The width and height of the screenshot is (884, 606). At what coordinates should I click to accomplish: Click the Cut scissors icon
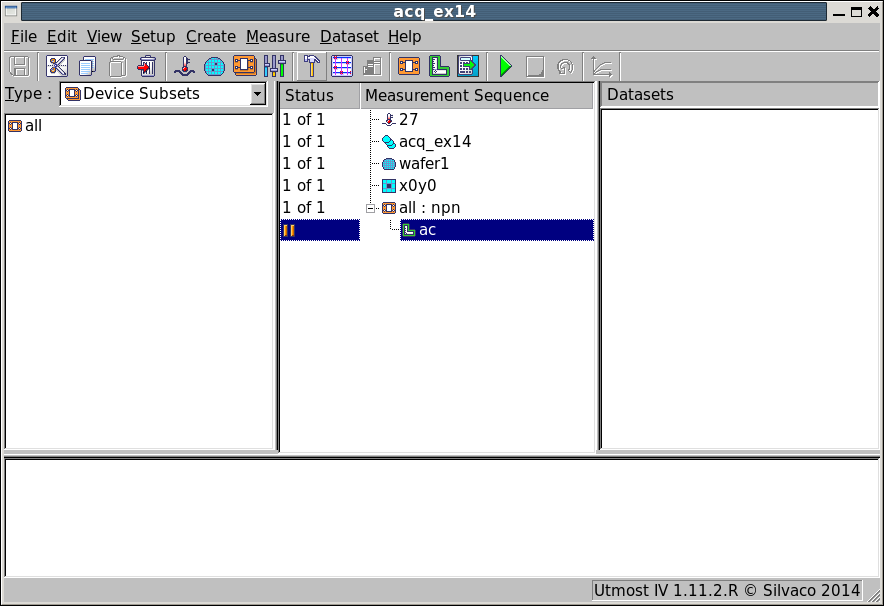pos(57,67)
